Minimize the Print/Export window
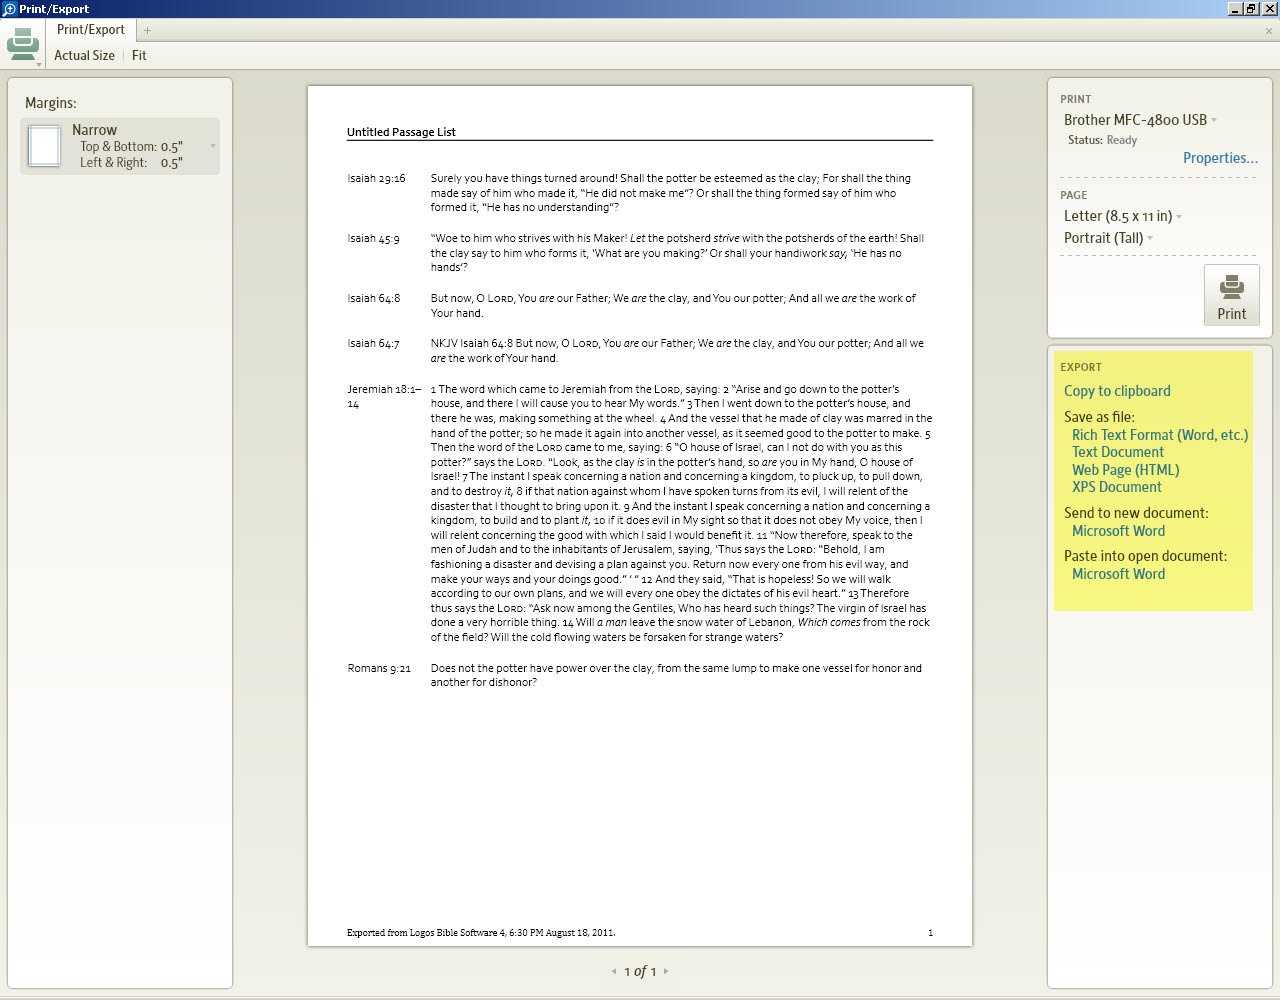Screen dimensions: 1280x1000 (x=1235, y=9)
